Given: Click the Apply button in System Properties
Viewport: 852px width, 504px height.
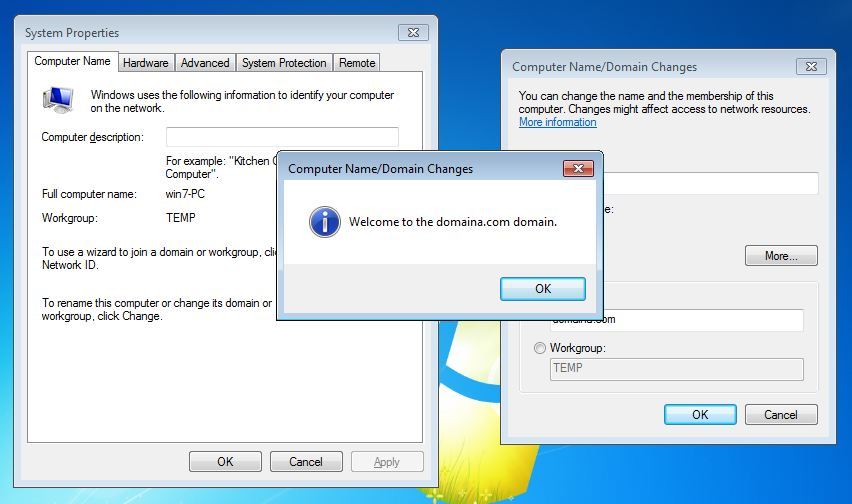Looking at the screenshot, I should [387, 462].
